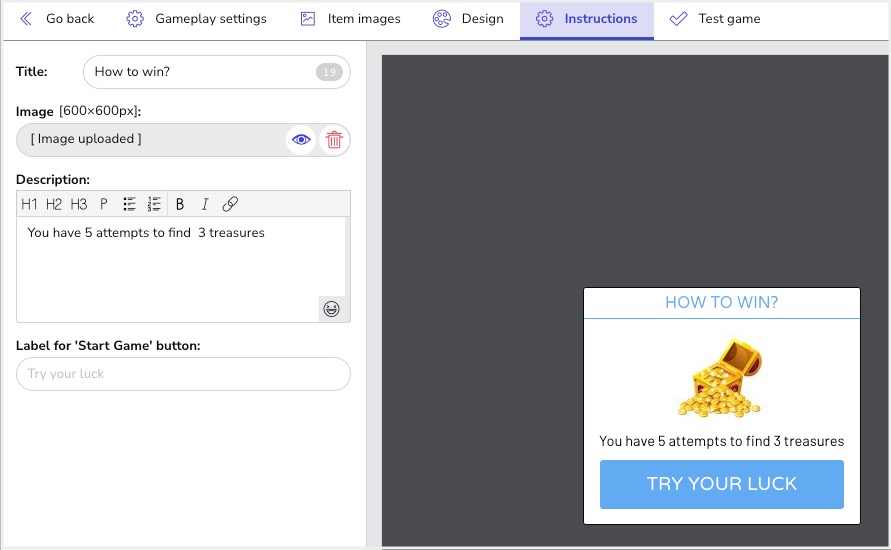Insert a numbered list
The image size is (891, 550).
(154, 204)
